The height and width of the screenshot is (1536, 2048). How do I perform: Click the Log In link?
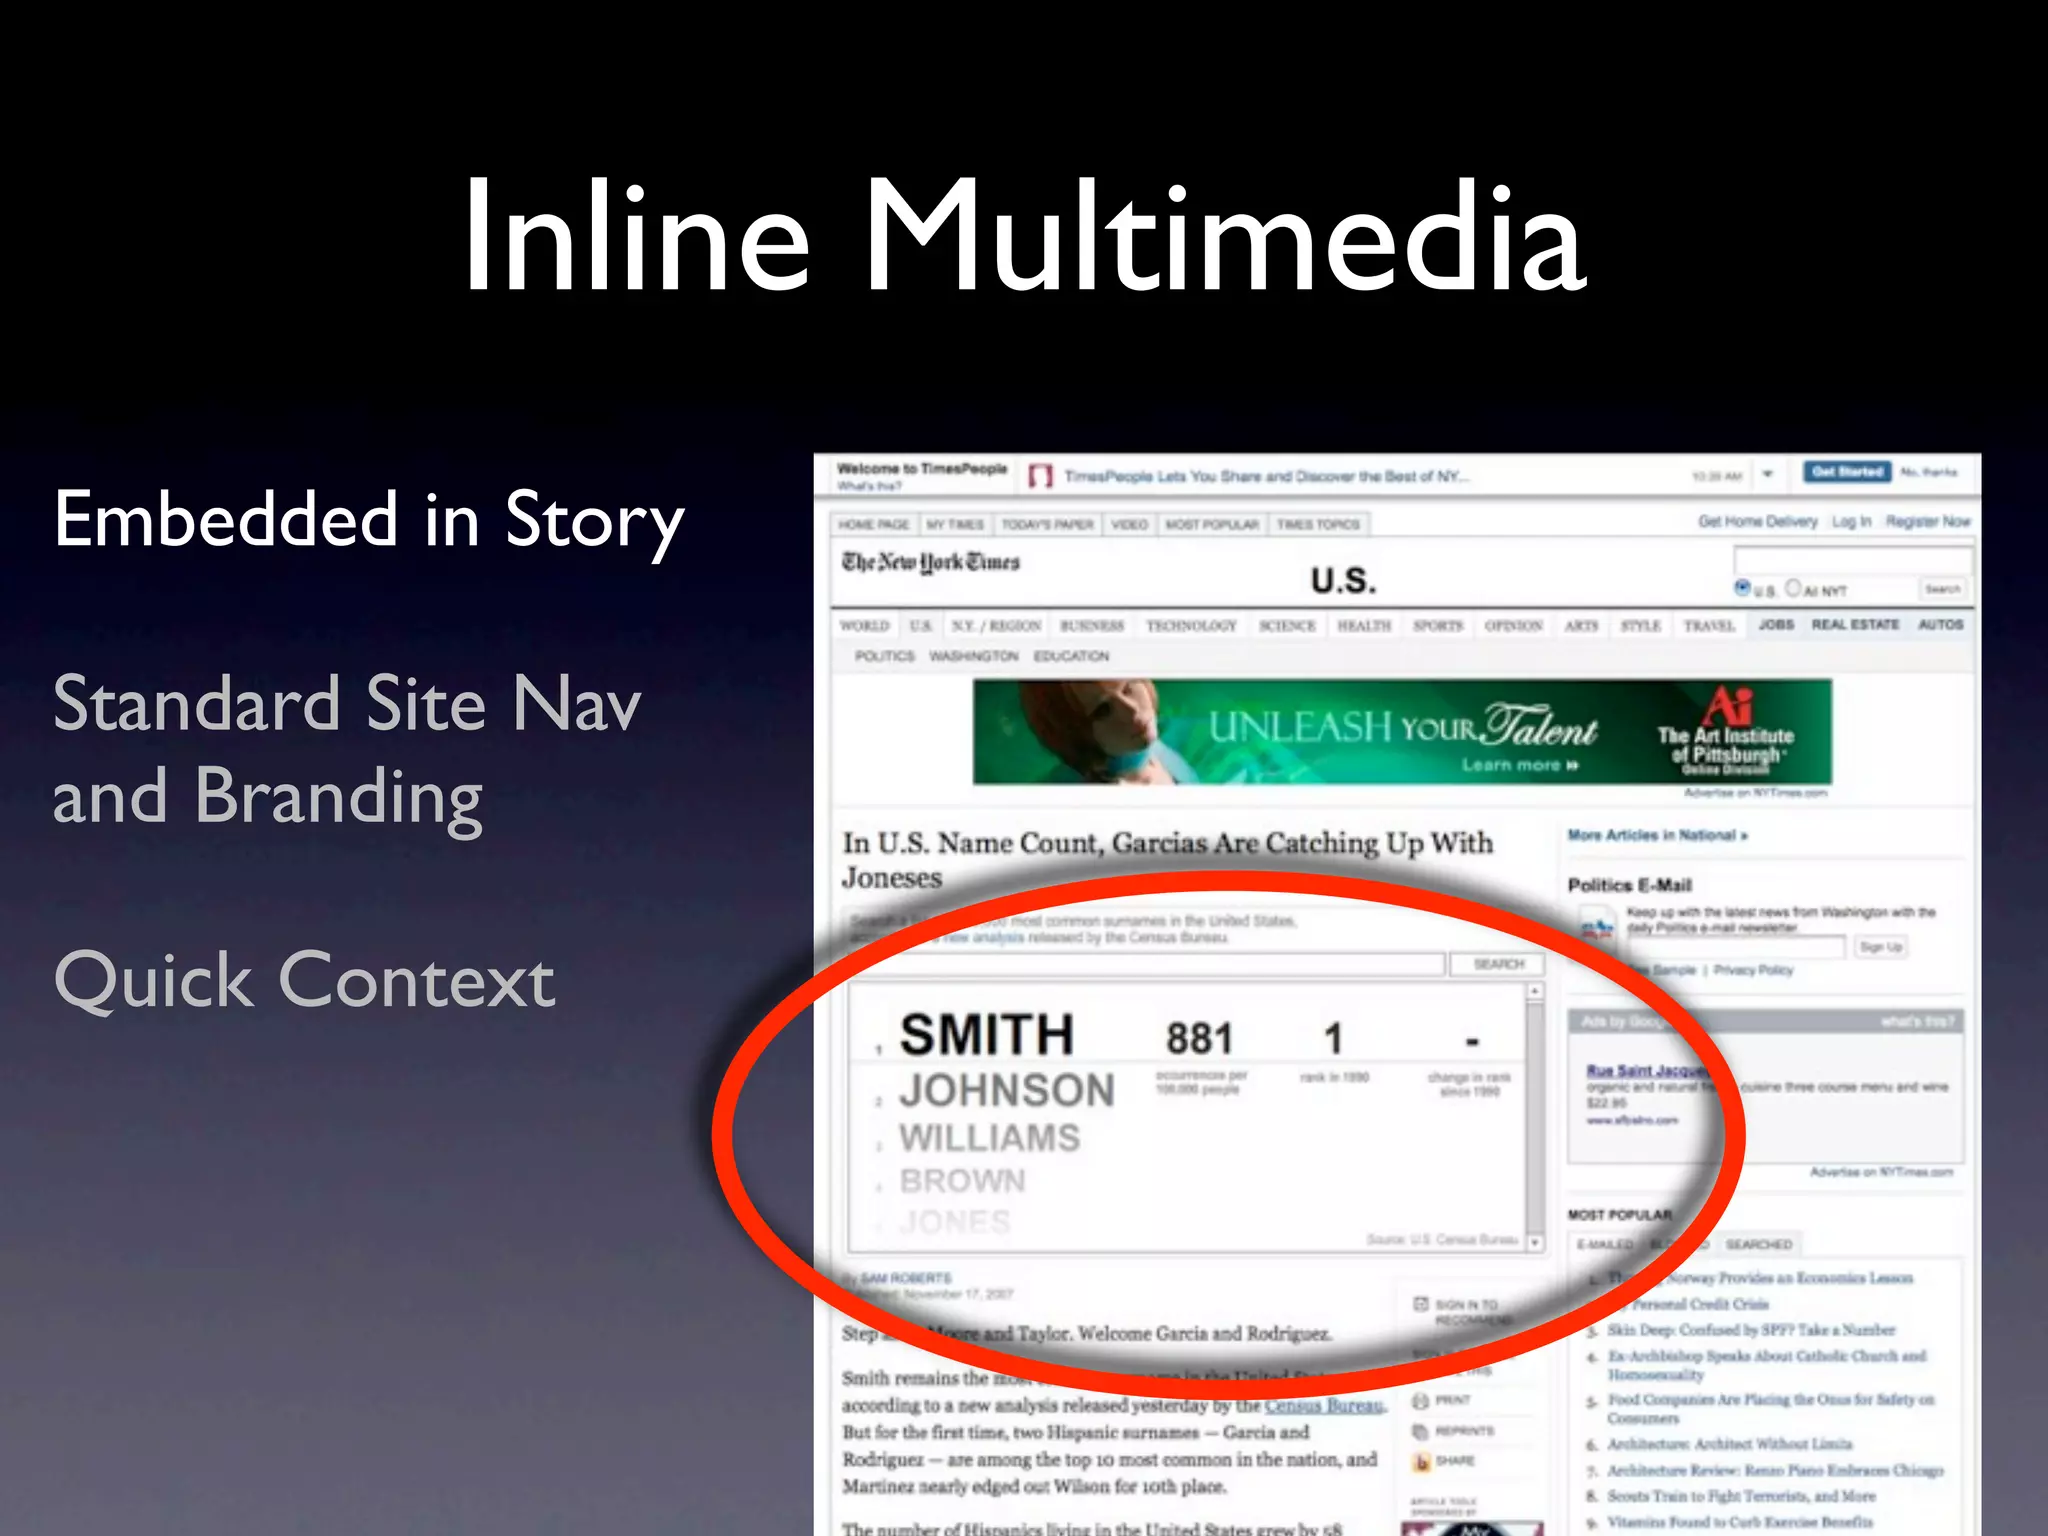click(1851, 521)
